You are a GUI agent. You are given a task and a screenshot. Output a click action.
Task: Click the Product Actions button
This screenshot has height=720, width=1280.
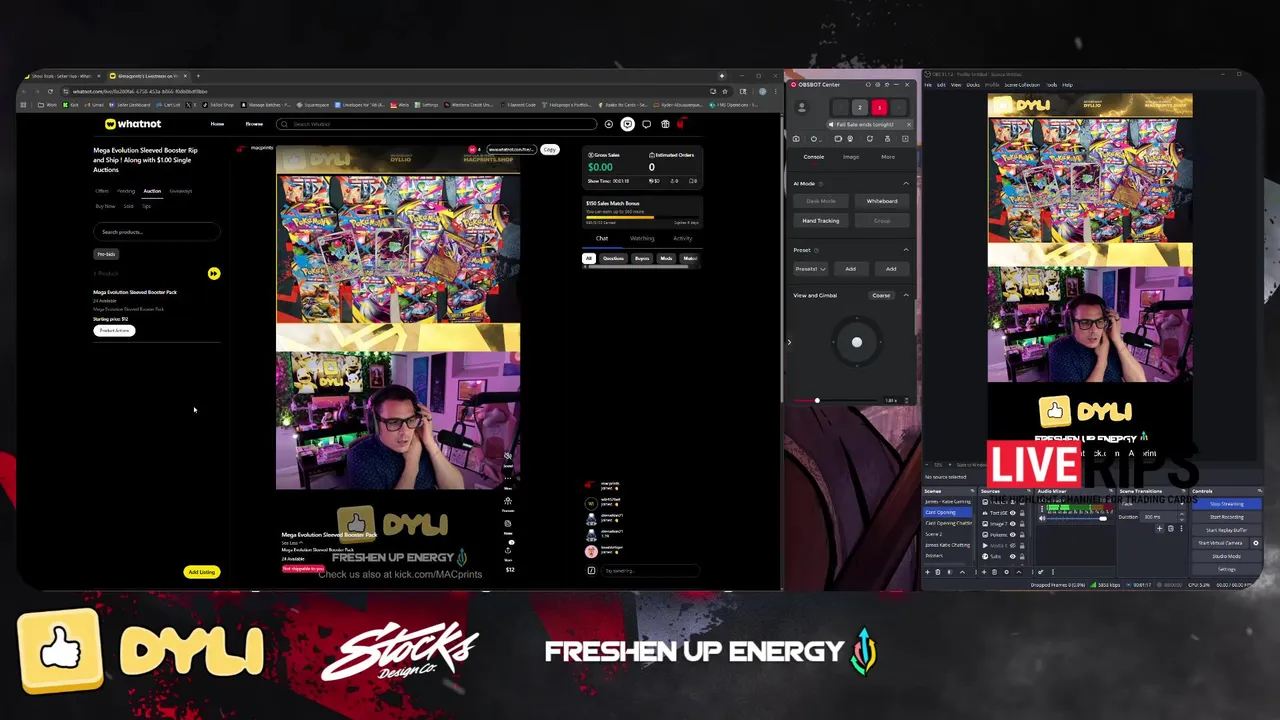coord(114,330)
